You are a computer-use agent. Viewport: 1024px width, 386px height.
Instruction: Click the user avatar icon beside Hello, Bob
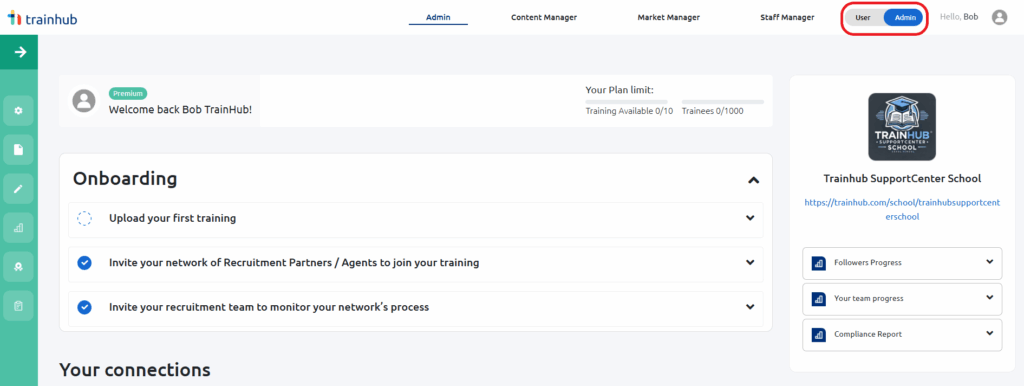coord(999,18)
